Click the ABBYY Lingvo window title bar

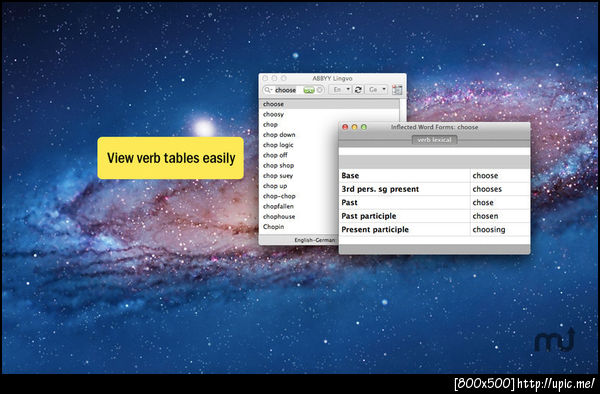tap(332, 78)
